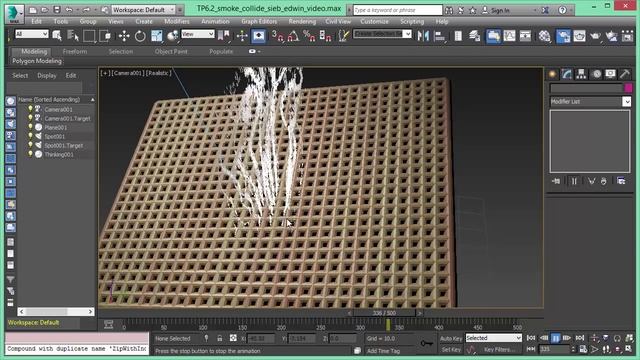Click scene explorer horizontal scrollbar
Image resolution: width=640 pixels, height=360 pixels.
[x=56, y=311]
